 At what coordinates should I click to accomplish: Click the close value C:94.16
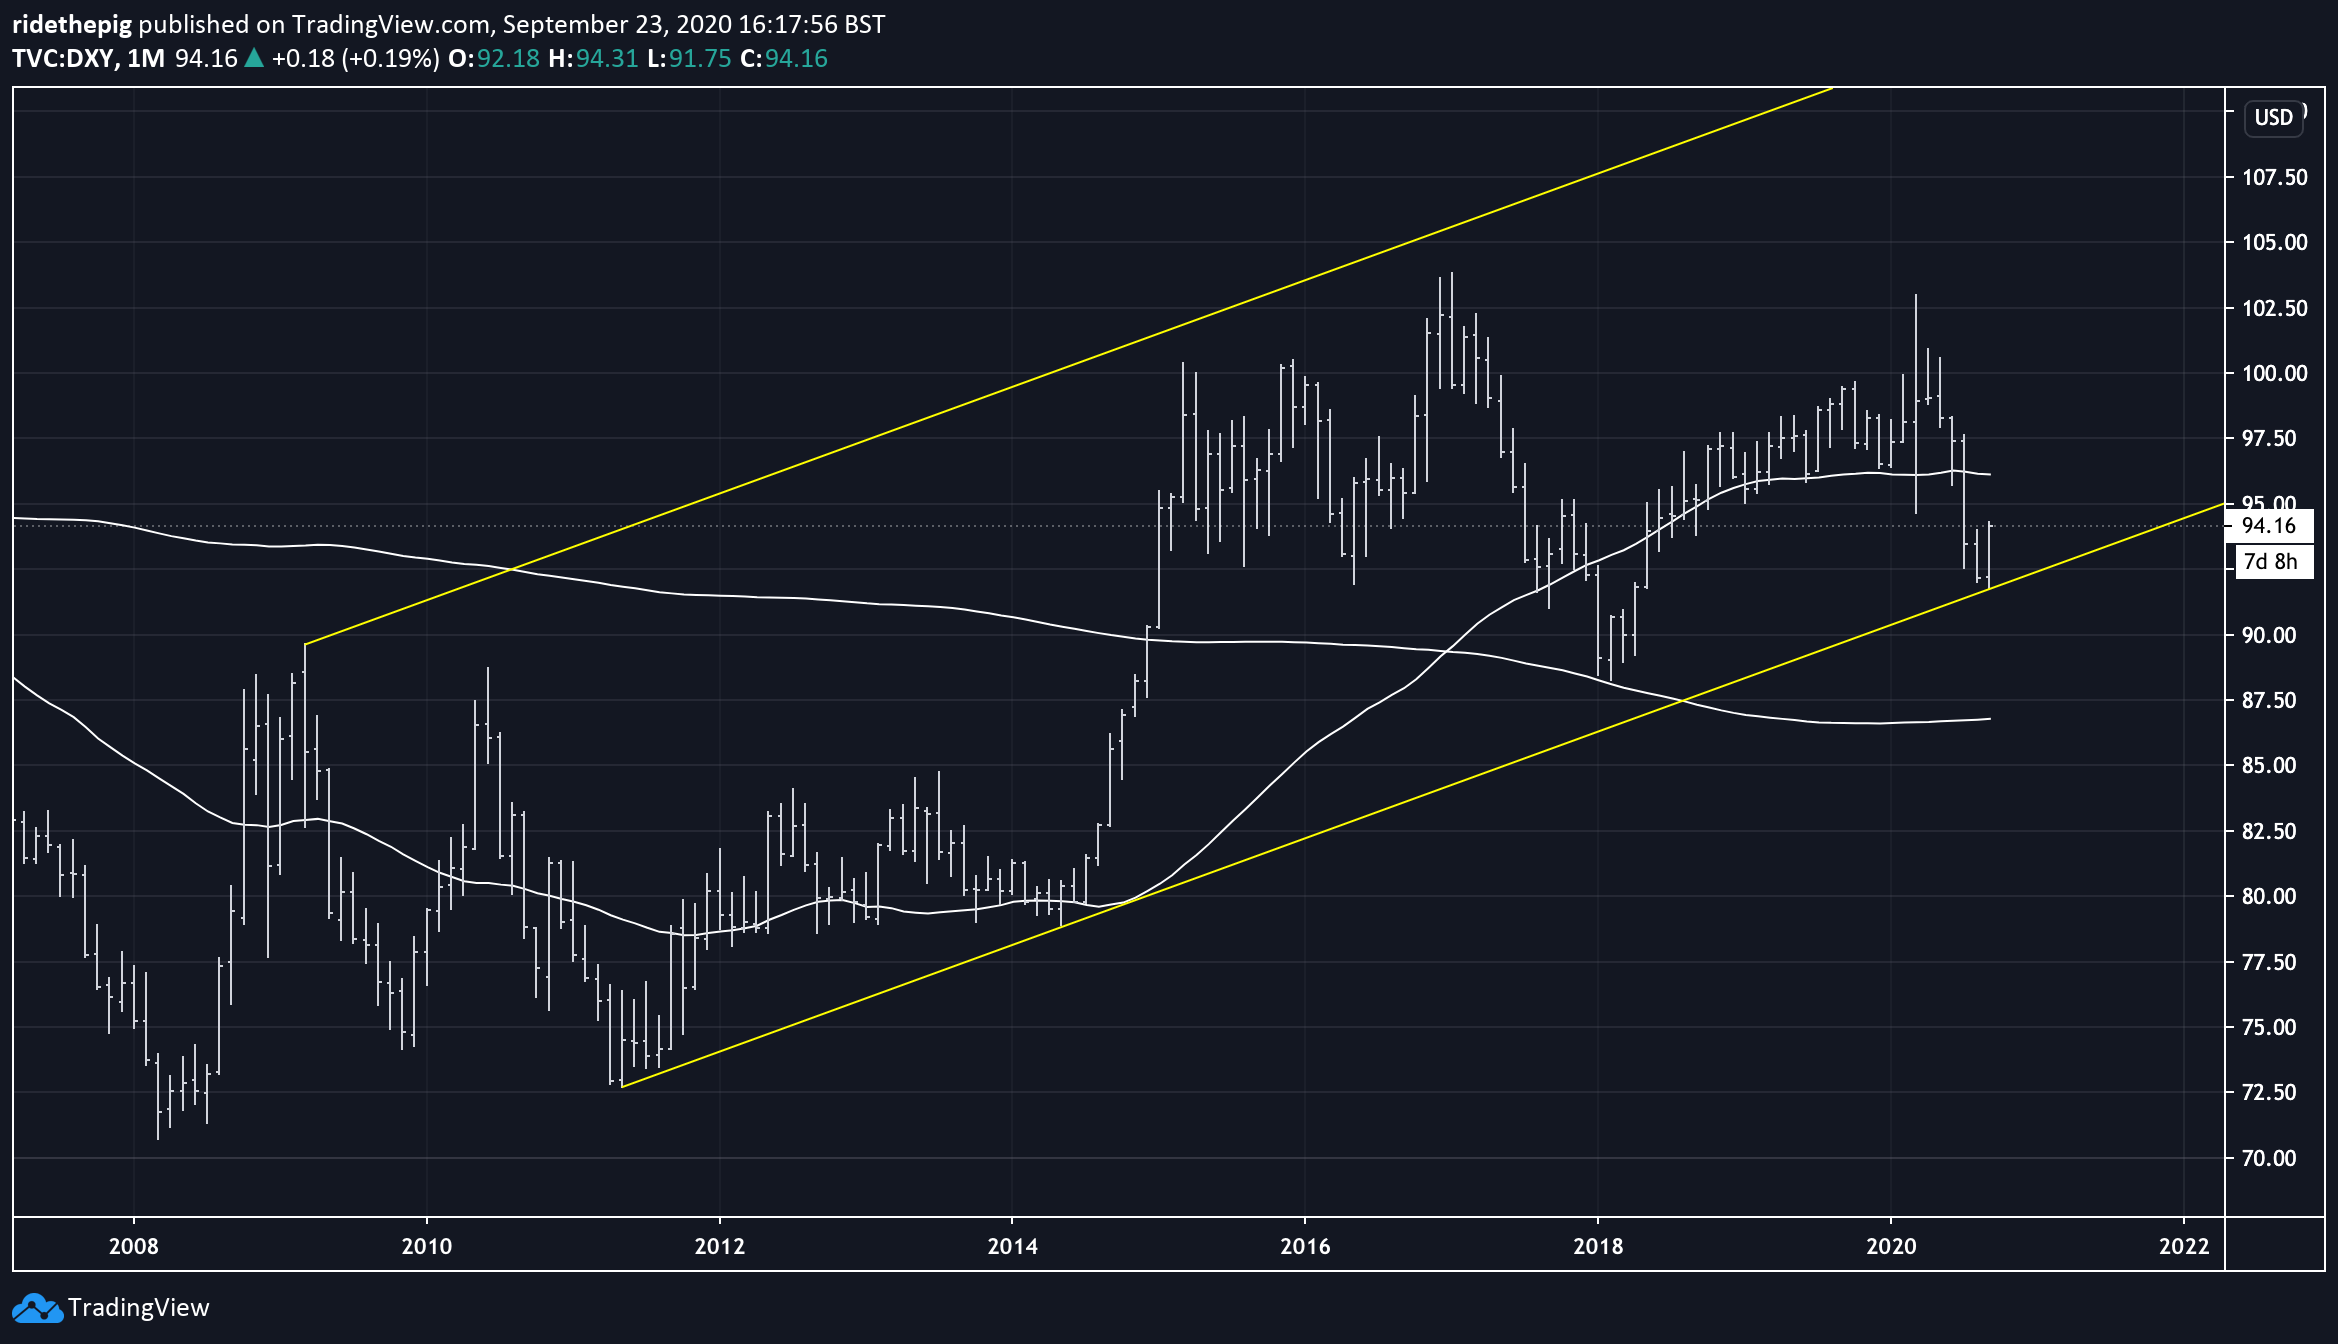pos(784,59)
